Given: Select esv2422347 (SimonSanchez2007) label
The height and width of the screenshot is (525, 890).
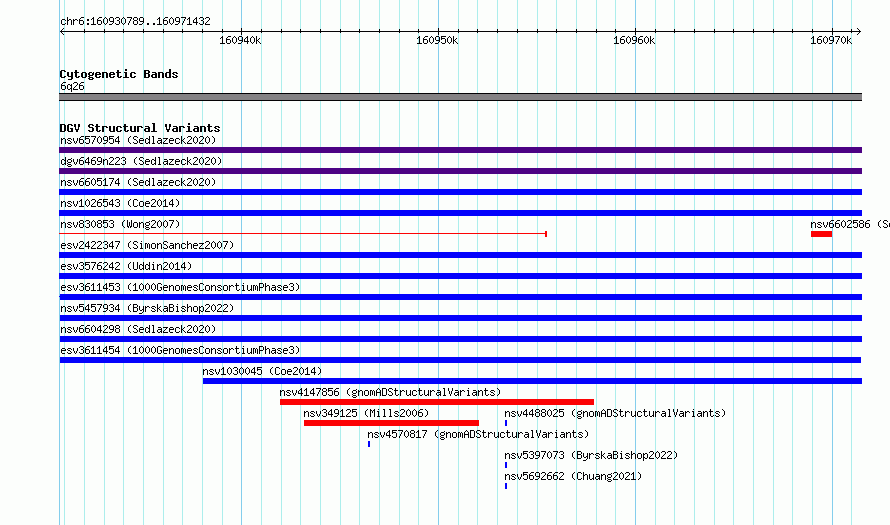Looking at the screenshot, I should [147, 245].
